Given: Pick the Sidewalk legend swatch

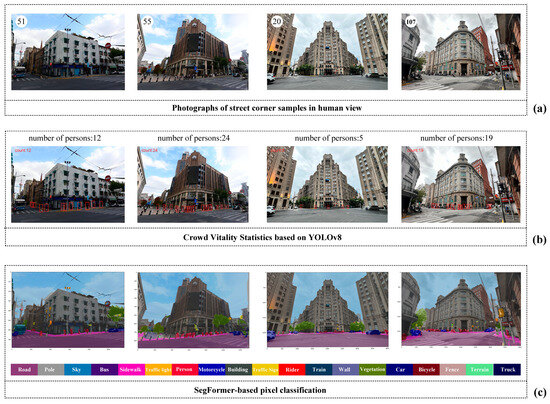Looking at the screenshot, I should point(132,370).
